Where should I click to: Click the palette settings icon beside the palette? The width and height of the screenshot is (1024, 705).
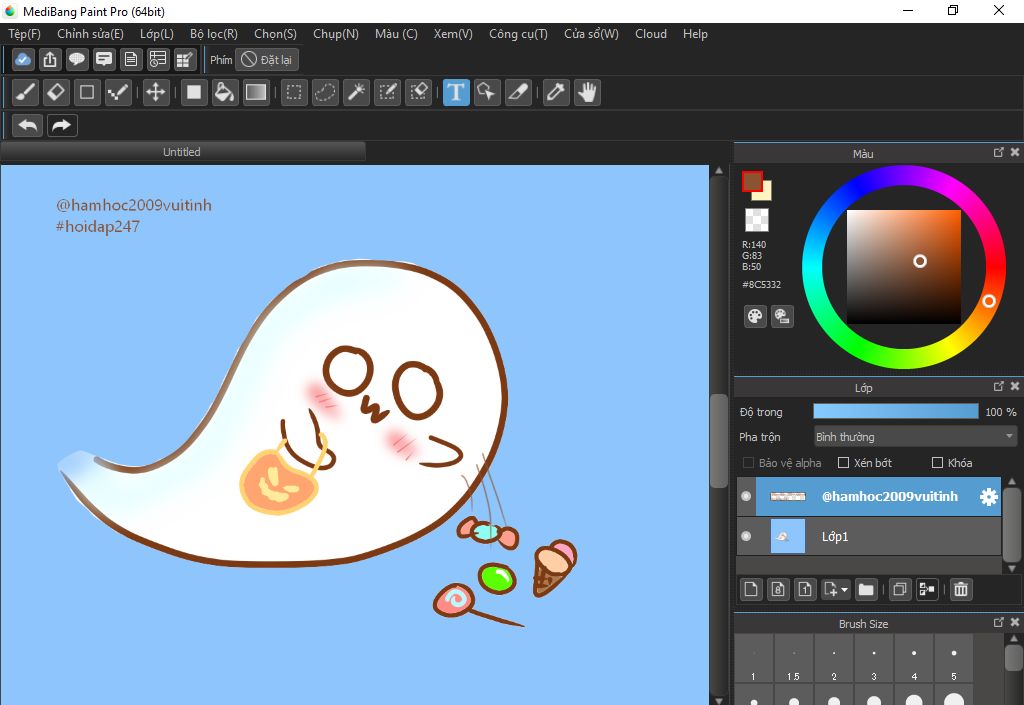point(782,317)
